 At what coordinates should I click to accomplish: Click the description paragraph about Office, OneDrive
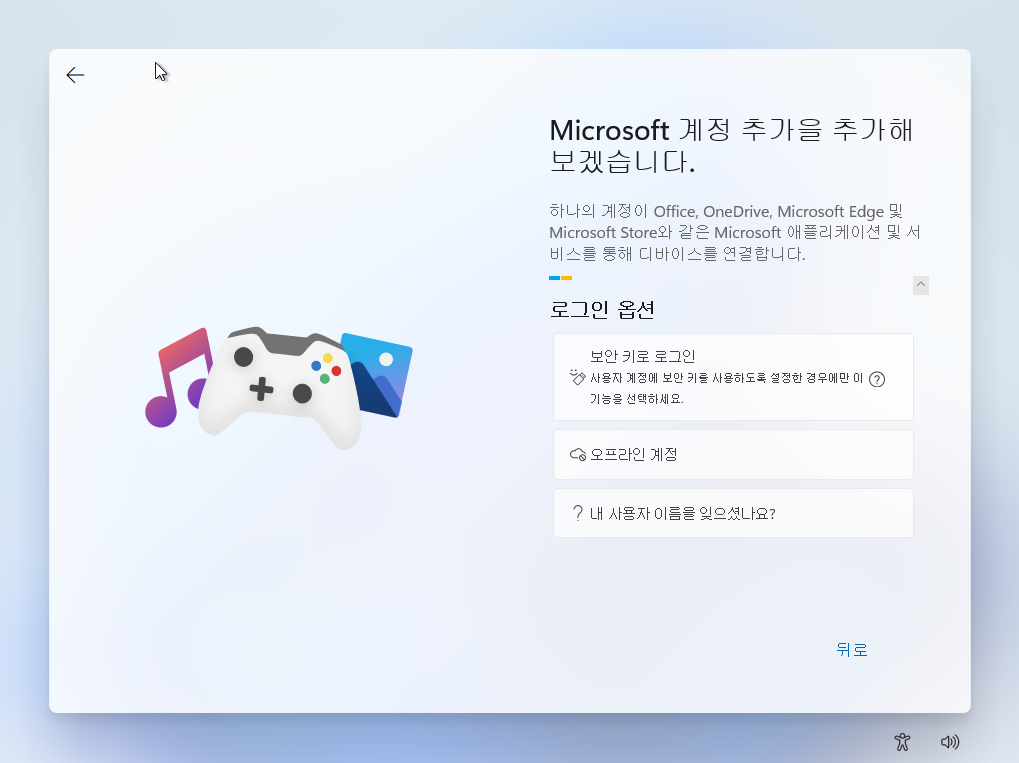(x=735, y=232)
